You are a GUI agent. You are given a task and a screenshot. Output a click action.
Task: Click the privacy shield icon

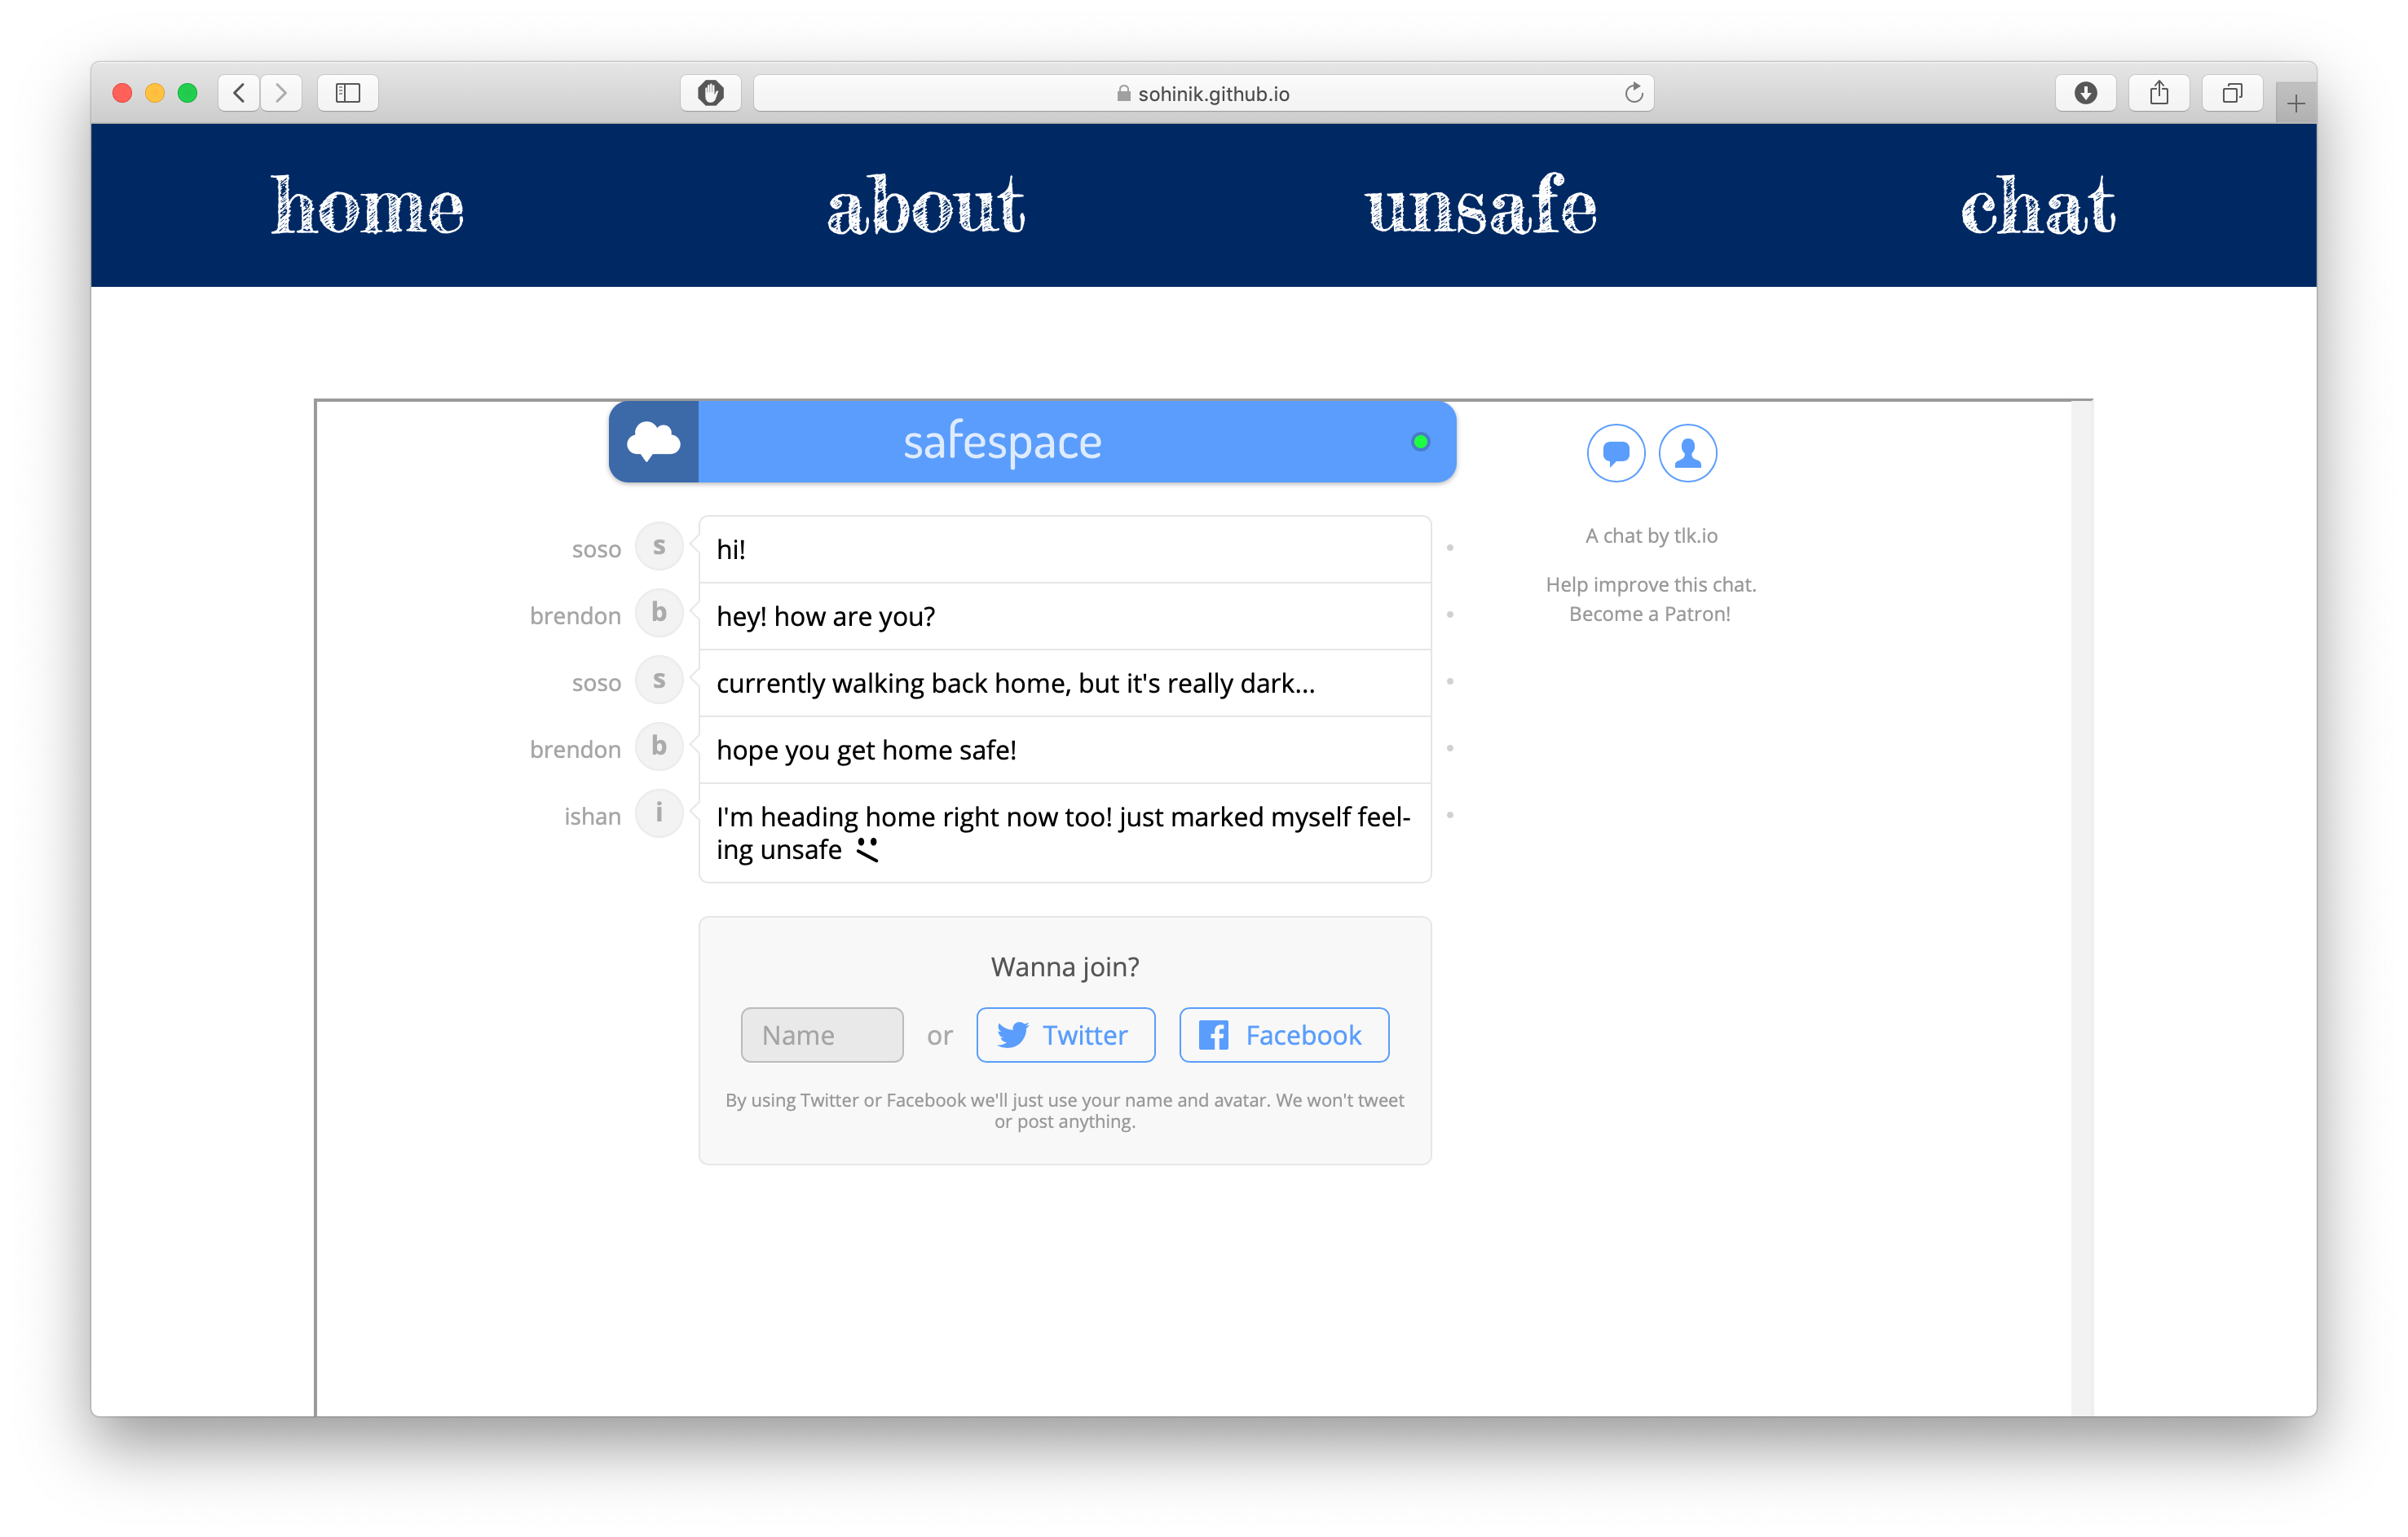[x=710, y=93]
